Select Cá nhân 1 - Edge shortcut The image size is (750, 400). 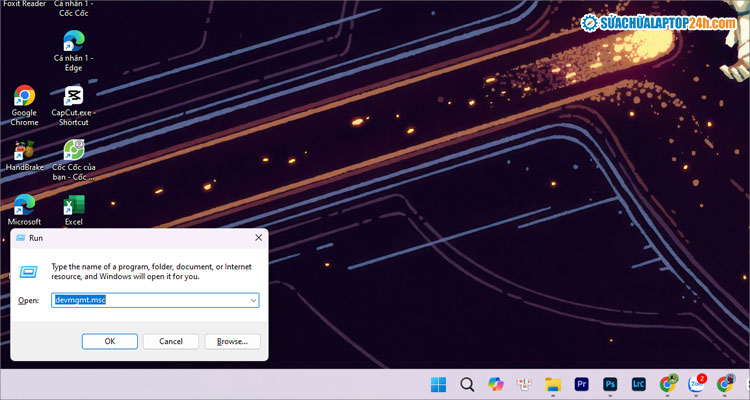tap(73, 51)
